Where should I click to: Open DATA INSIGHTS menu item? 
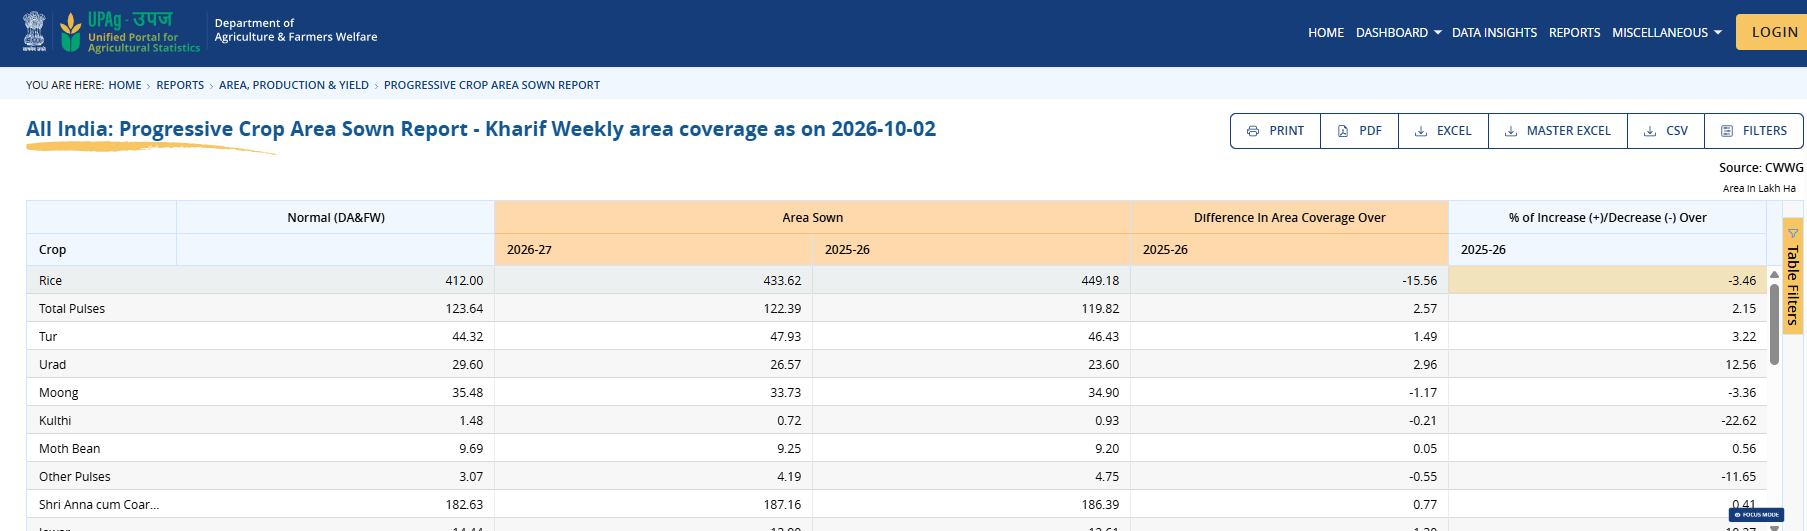pyautogui.click(x=1494, y=33)
